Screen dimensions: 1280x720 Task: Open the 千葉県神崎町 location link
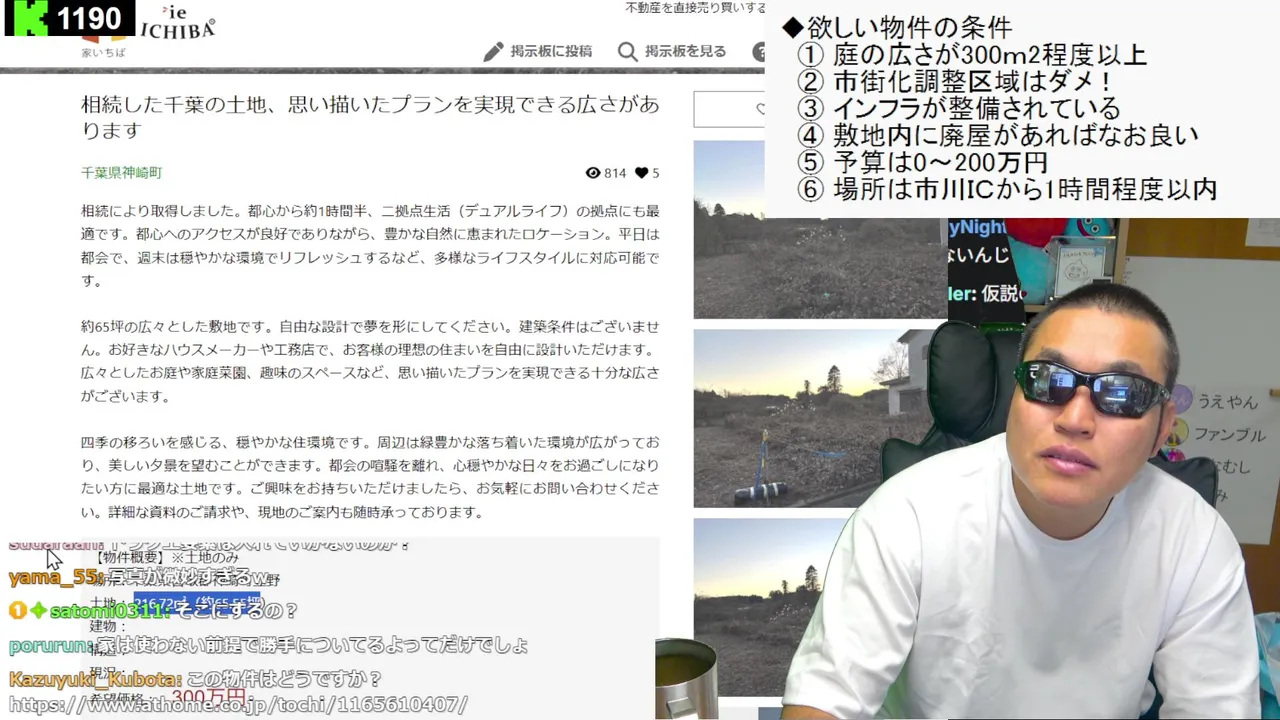coord(121,173)
